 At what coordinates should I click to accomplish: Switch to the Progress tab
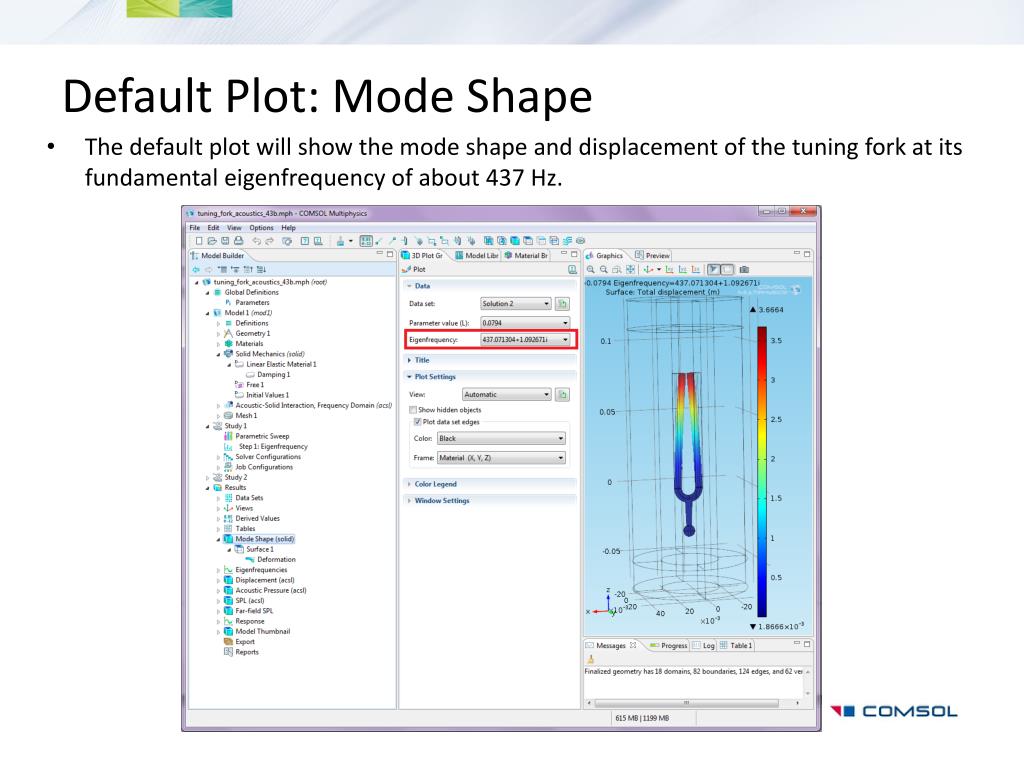click(x=669, y=645)
